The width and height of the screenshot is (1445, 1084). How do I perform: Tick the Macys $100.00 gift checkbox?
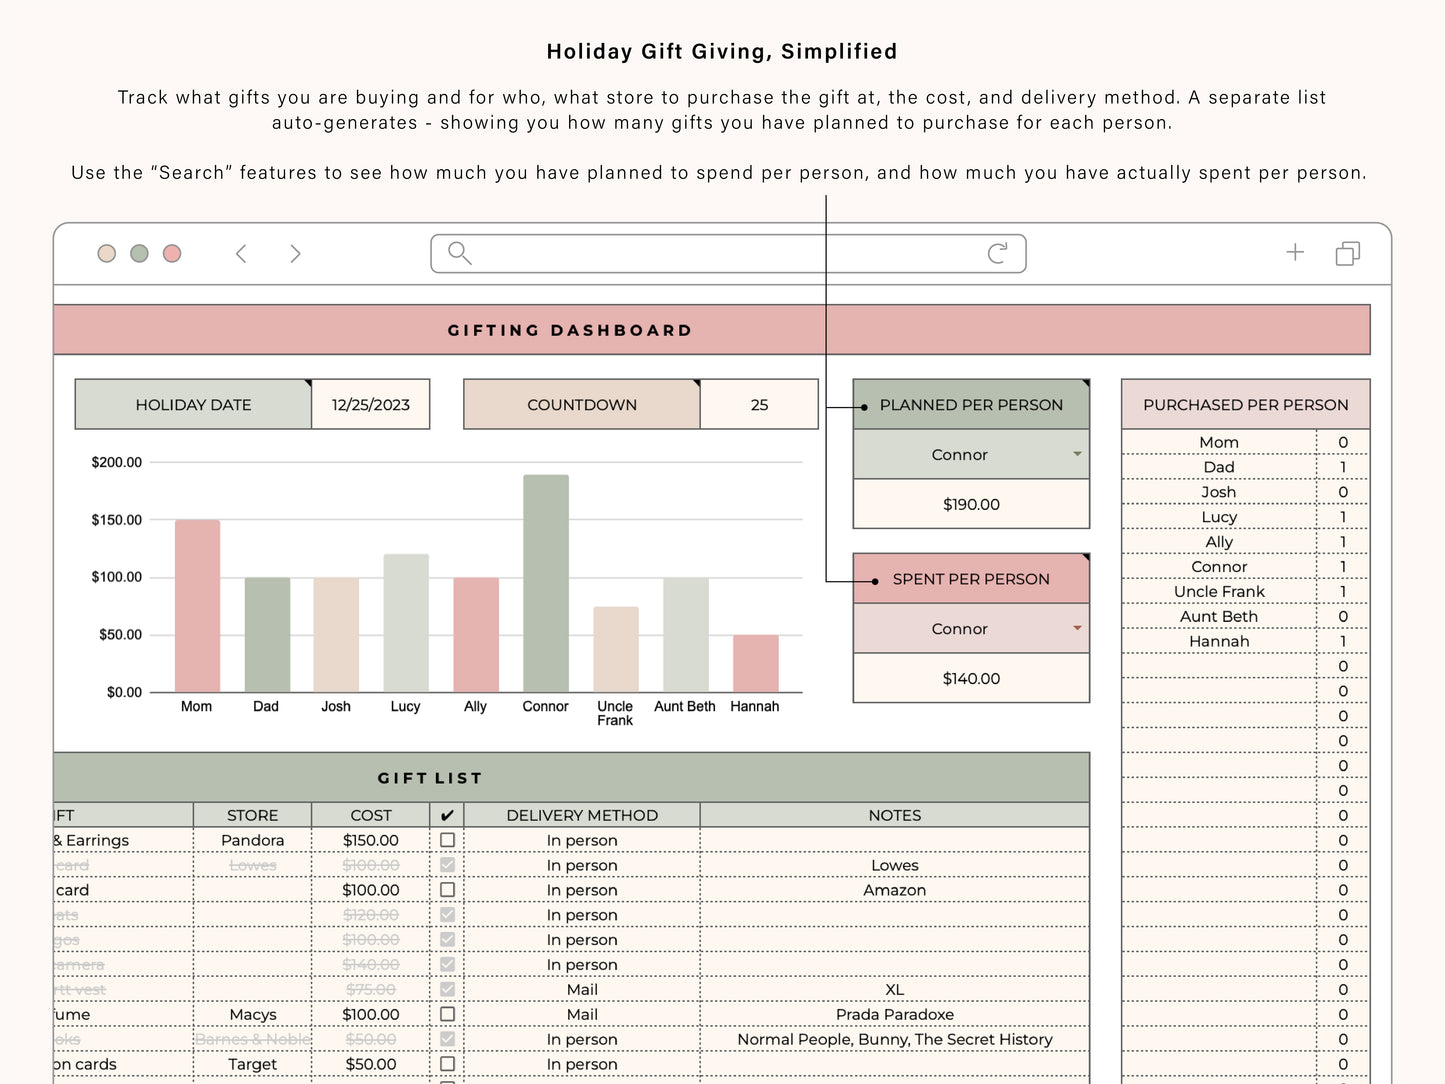coord(447,1014)
